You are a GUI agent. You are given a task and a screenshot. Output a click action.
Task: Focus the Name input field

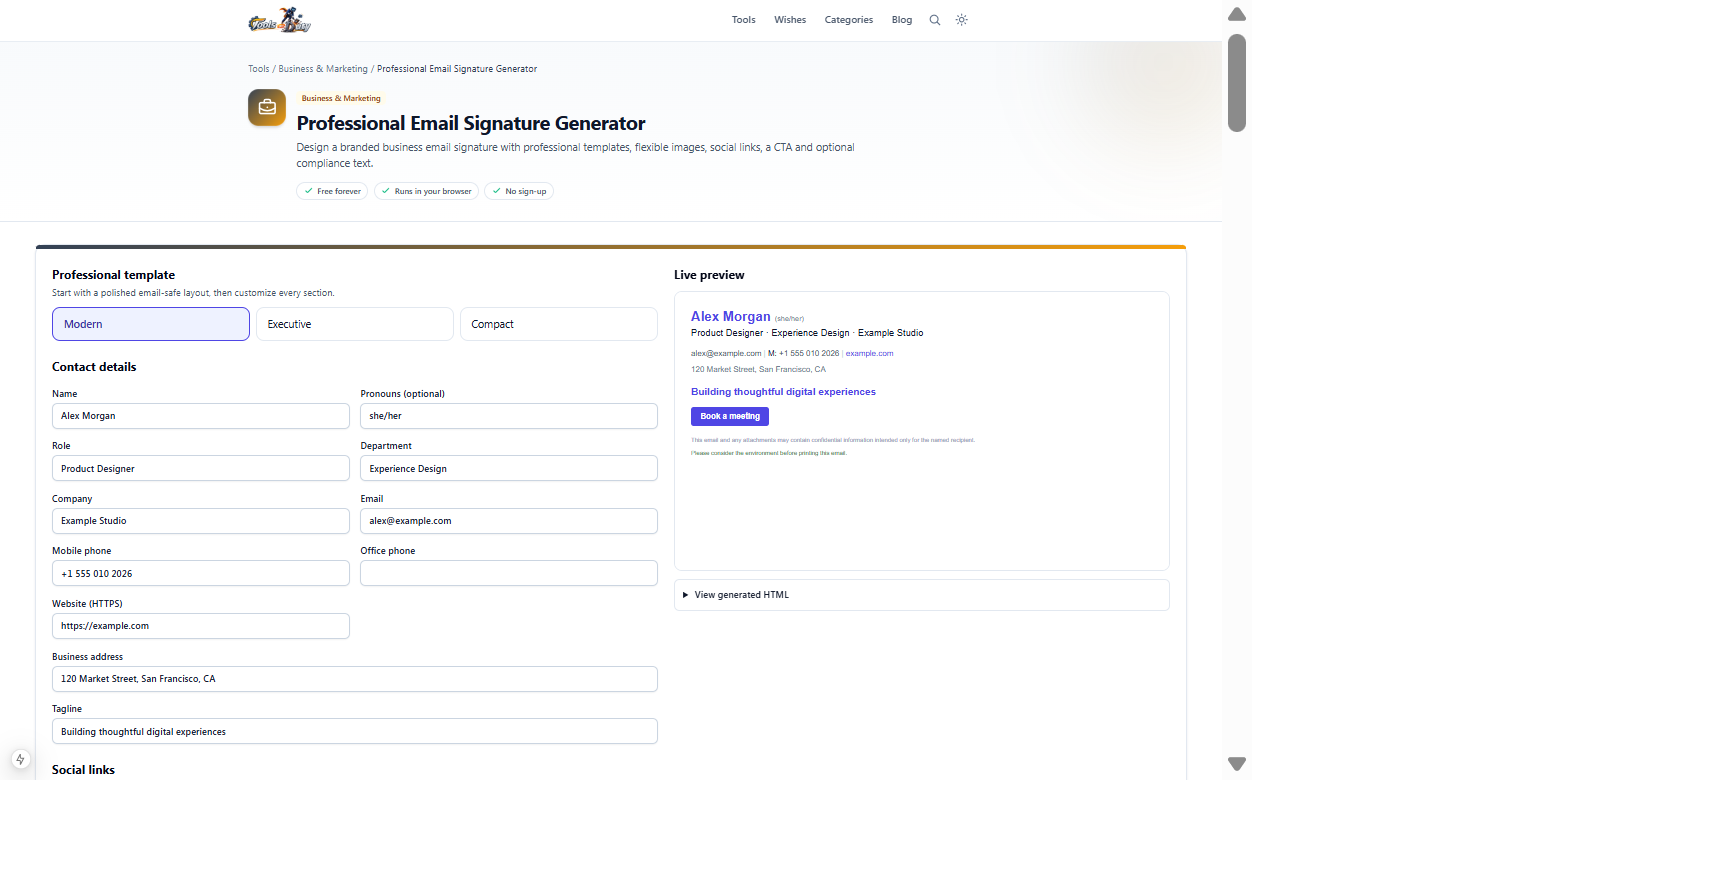click(x=201, y=416)
